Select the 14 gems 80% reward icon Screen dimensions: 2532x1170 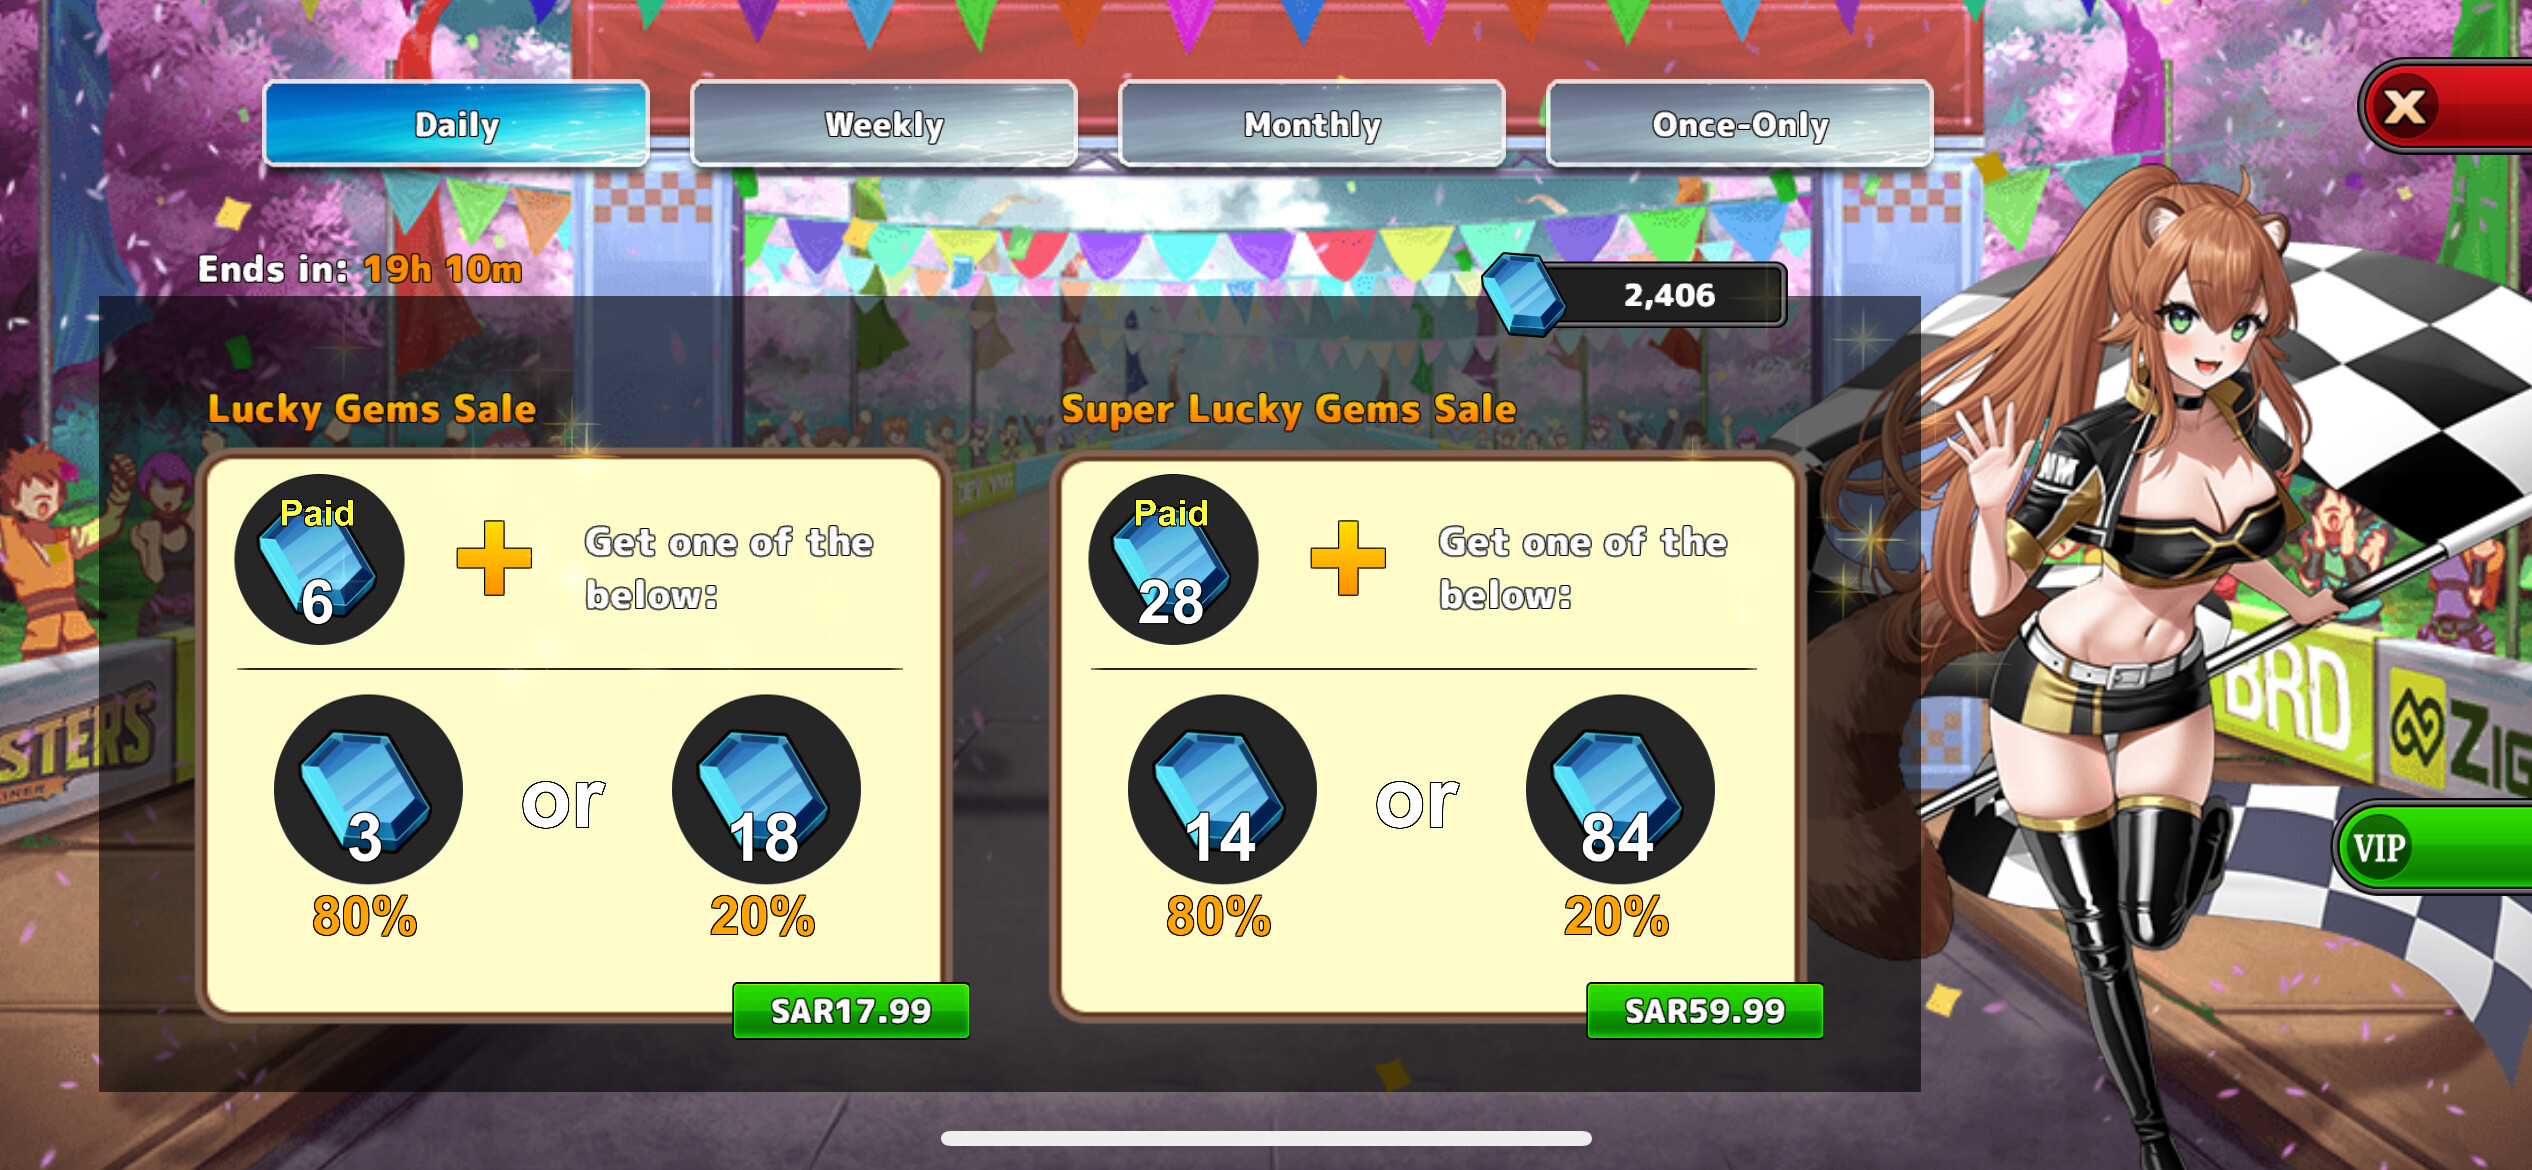(1222, 789)
